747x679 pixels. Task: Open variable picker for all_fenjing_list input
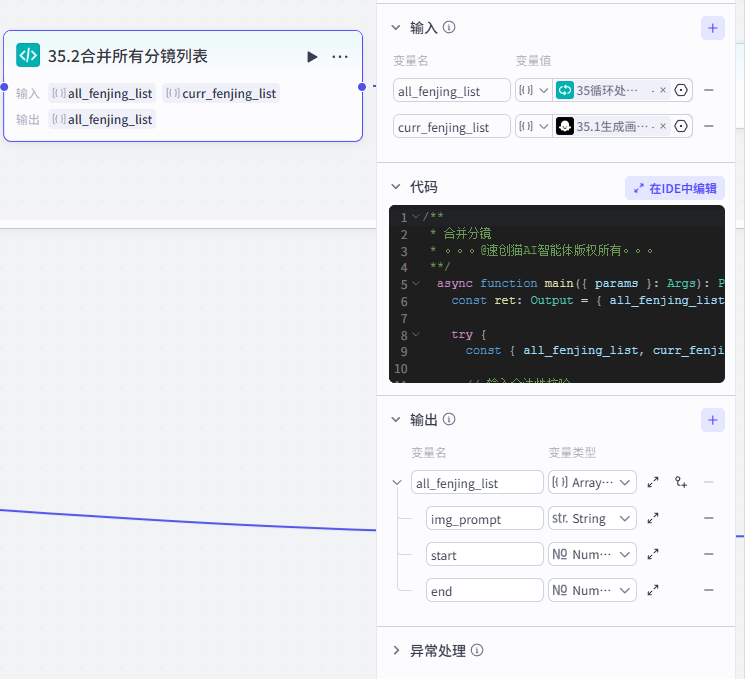pyautogui.click(x=681, y=90)
